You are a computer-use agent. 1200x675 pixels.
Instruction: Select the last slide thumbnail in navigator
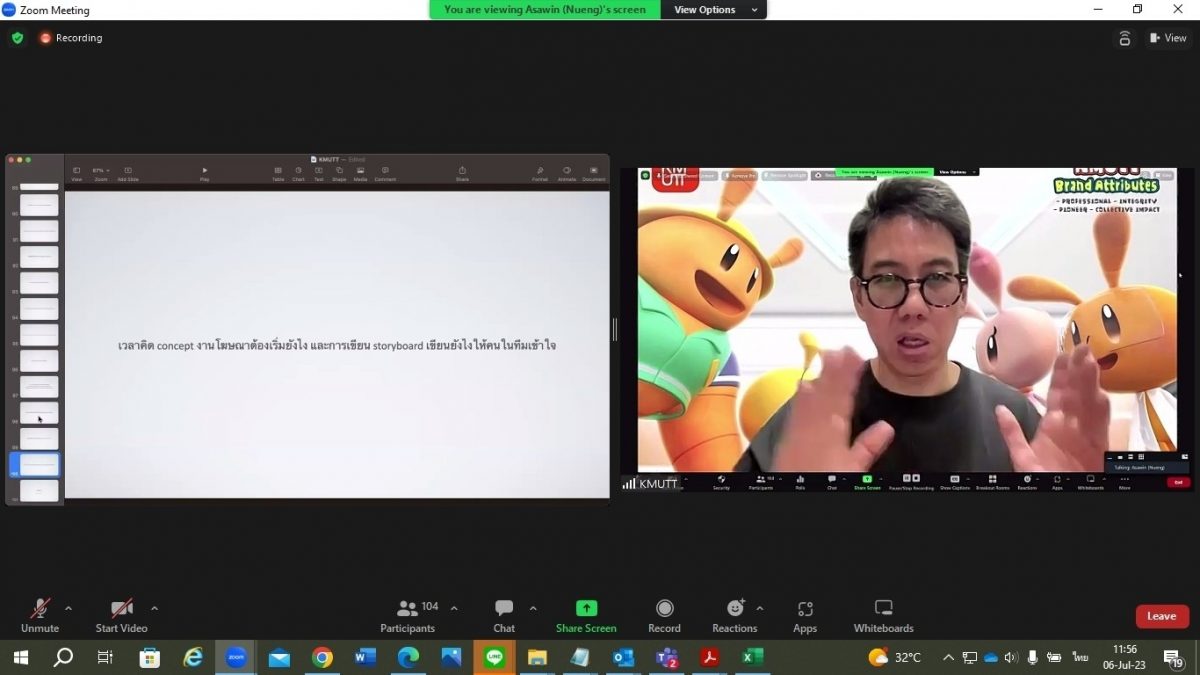(x=39, y=491)
